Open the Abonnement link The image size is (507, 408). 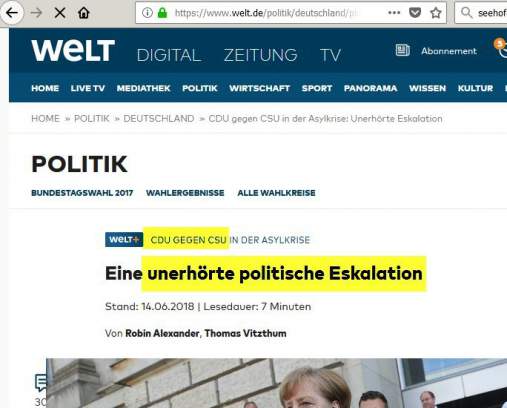click(x=449, y=51)
